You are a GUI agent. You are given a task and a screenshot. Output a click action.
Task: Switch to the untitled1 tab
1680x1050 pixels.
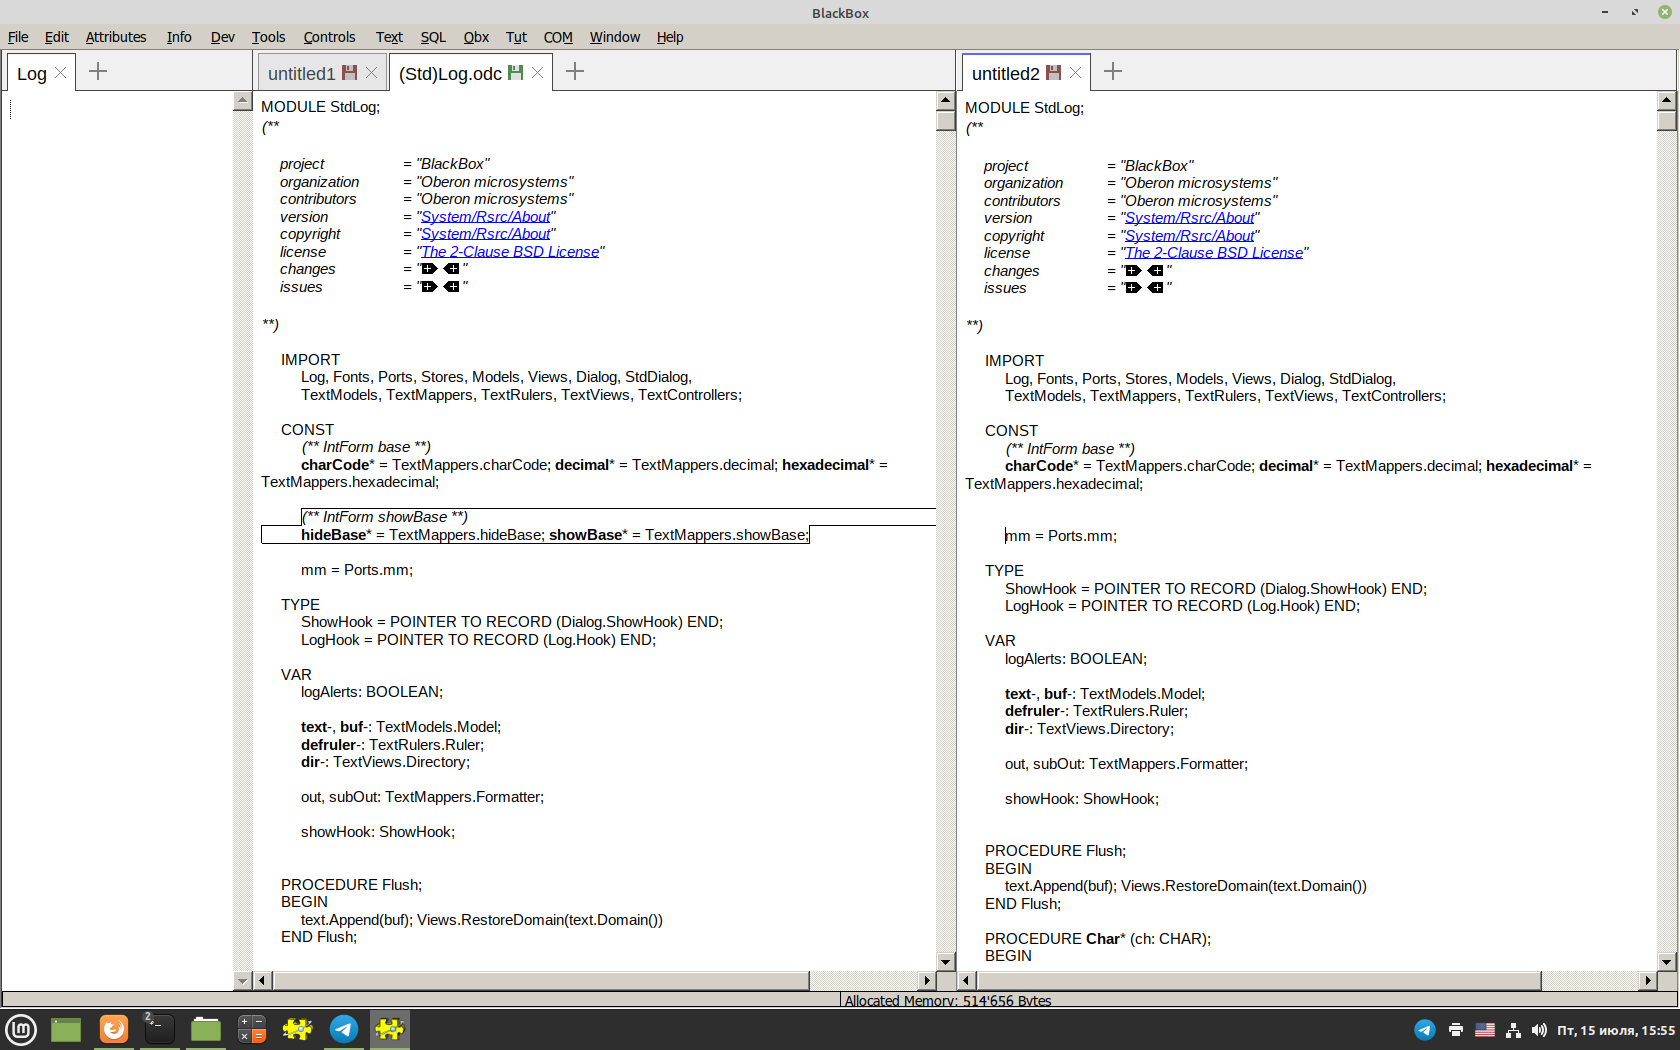pos(301,74)
